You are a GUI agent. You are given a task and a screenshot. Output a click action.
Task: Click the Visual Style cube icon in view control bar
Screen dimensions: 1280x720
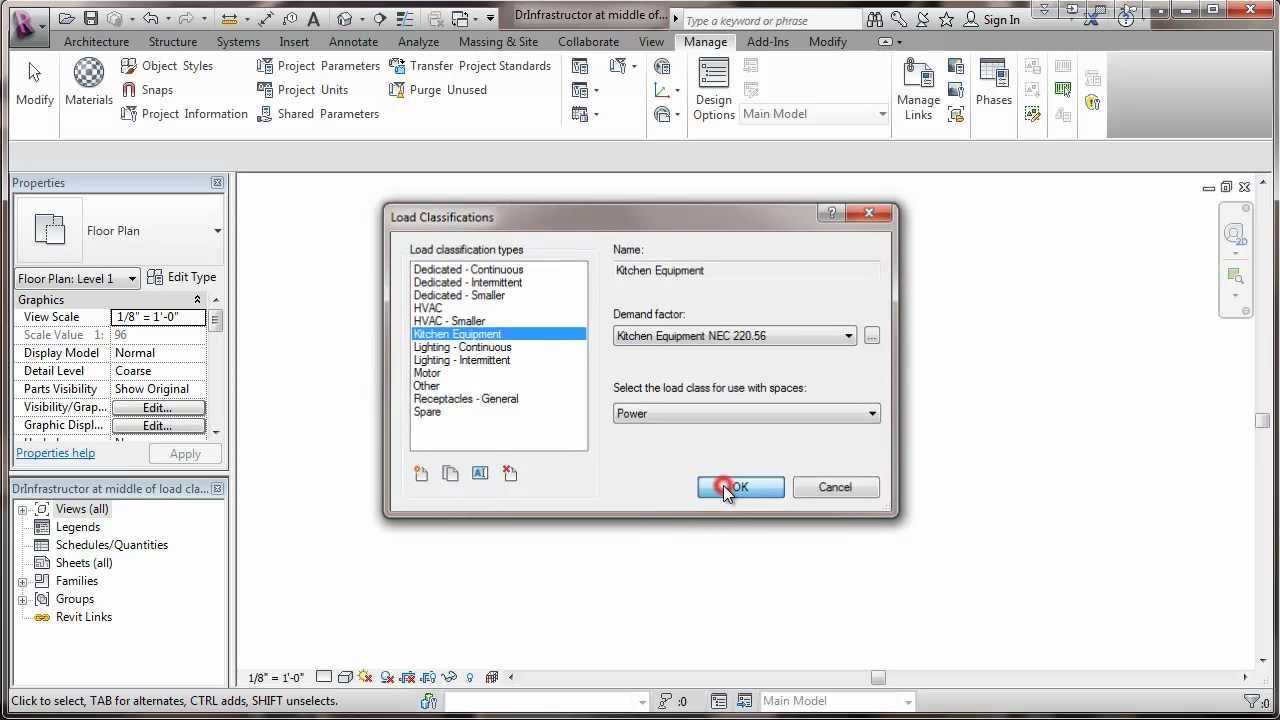(345, 678)
